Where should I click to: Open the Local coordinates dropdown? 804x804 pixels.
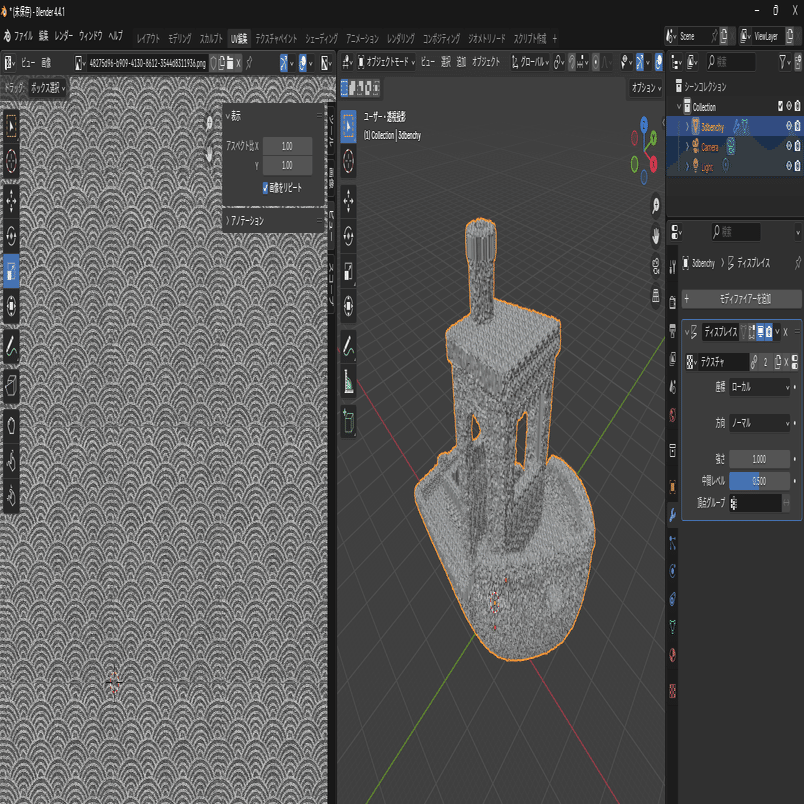[760, 387]
